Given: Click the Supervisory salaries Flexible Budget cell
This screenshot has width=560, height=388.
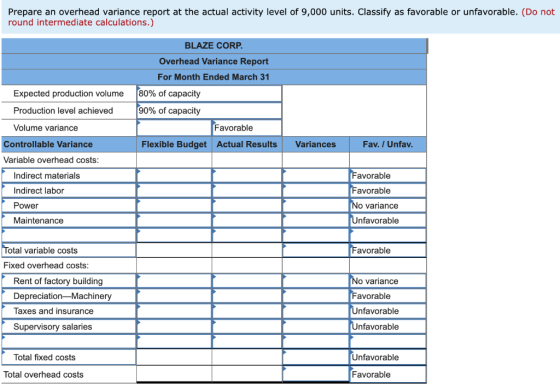Looking at the screenshot, I should 174,327.
